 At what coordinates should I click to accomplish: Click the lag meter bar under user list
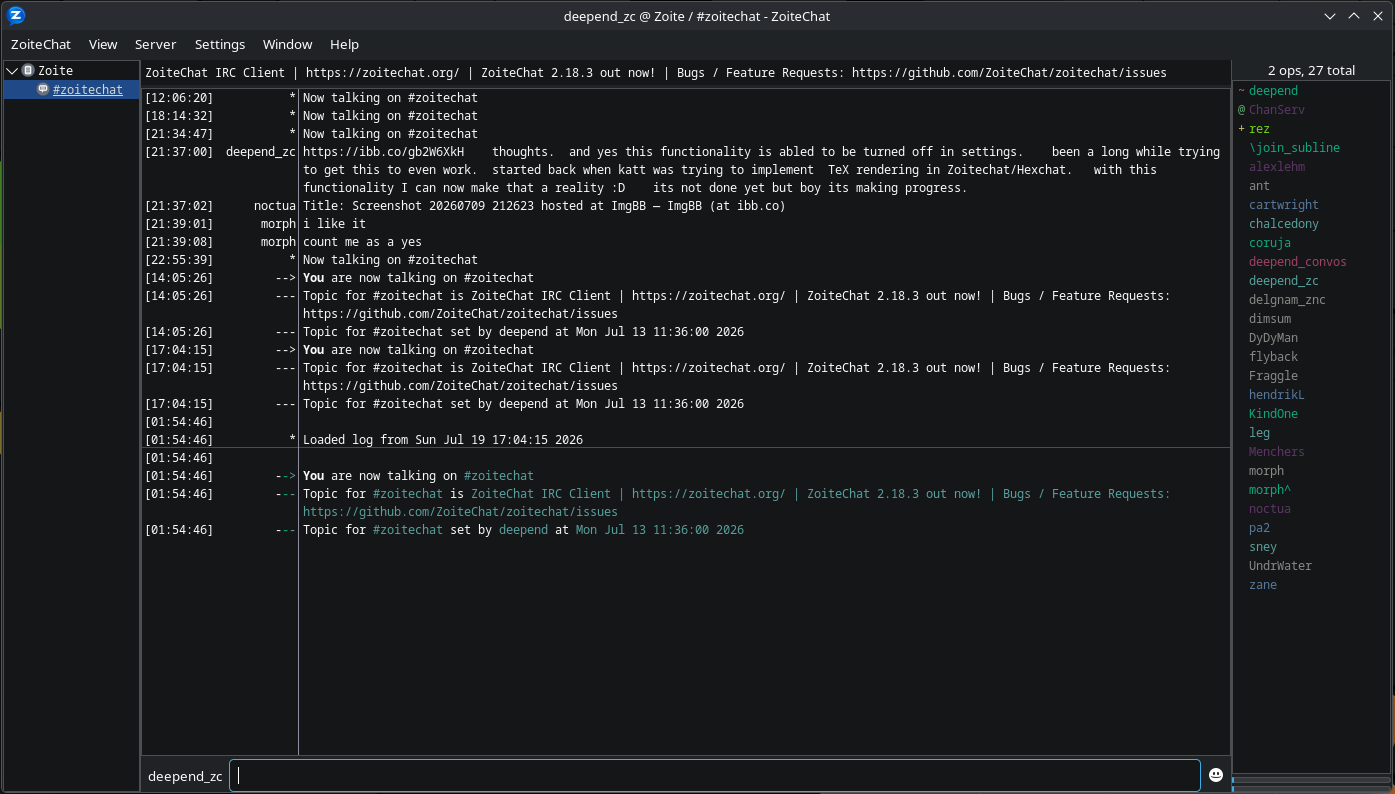1310,780
